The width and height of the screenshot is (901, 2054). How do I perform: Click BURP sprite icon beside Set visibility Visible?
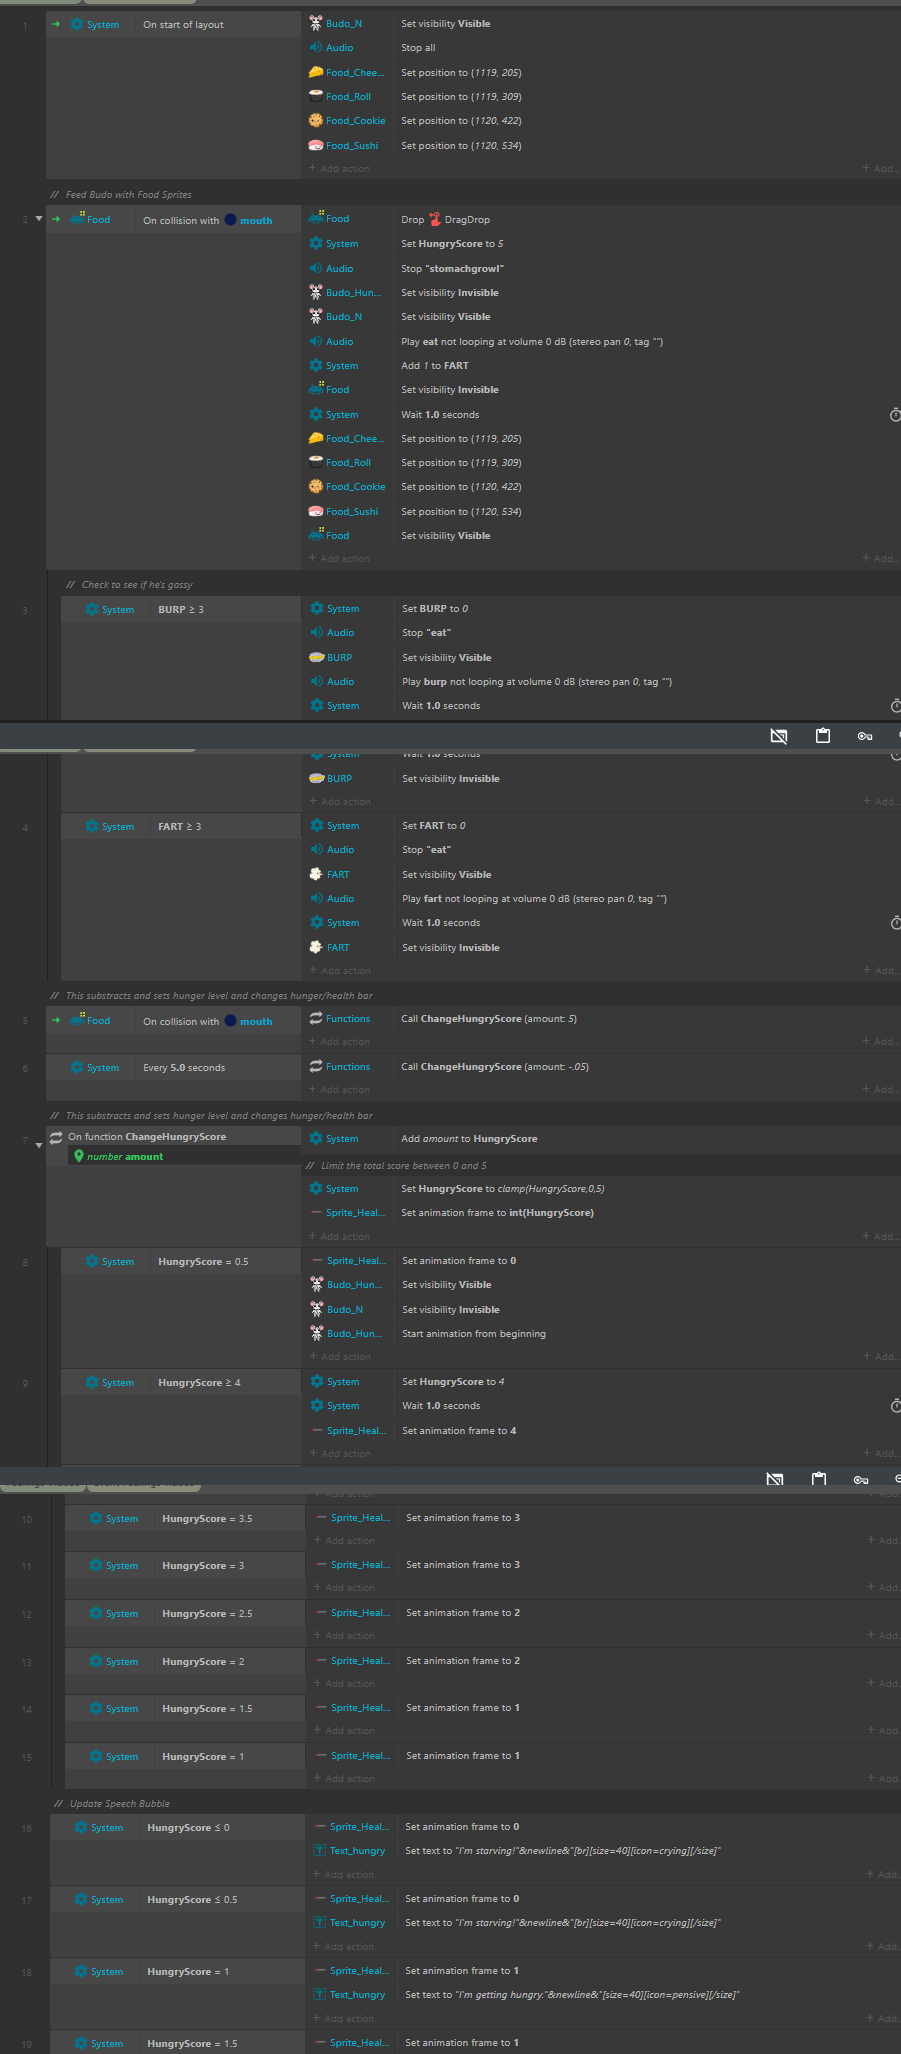pyautogui.click(x=317, y=657)
